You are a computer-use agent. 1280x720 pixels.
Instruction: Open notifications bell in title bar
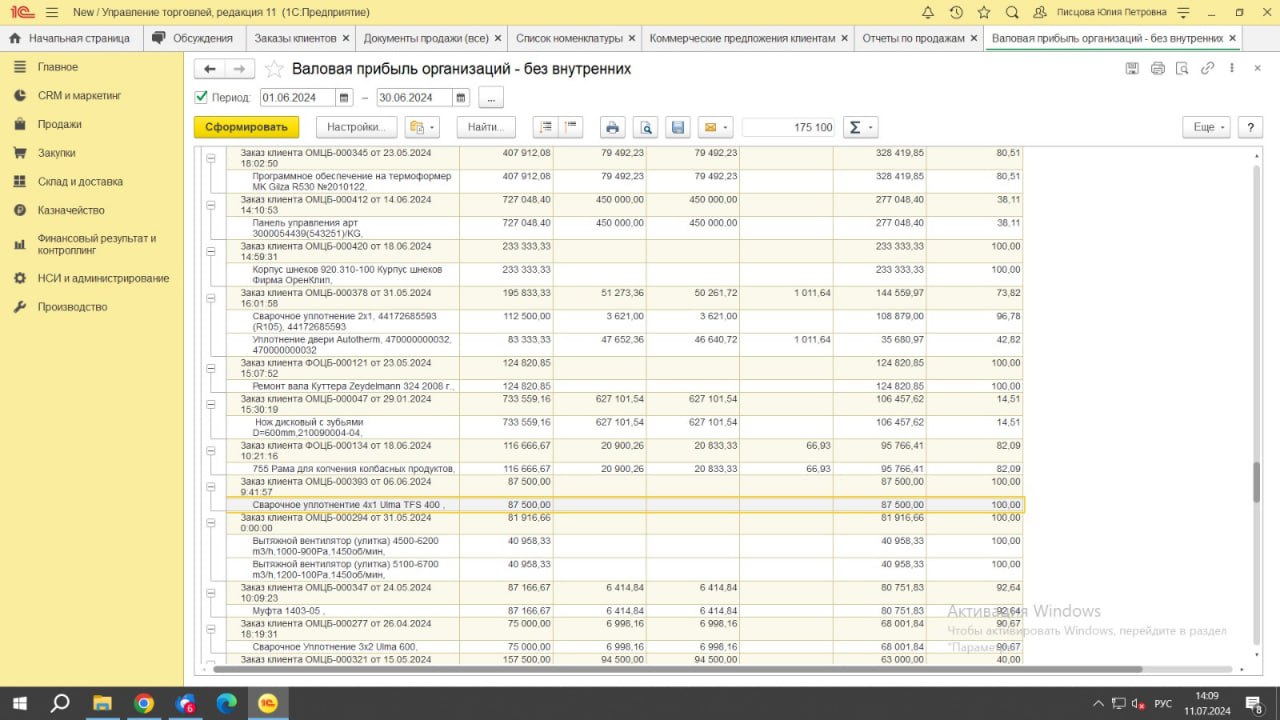[x=928, y=12]
